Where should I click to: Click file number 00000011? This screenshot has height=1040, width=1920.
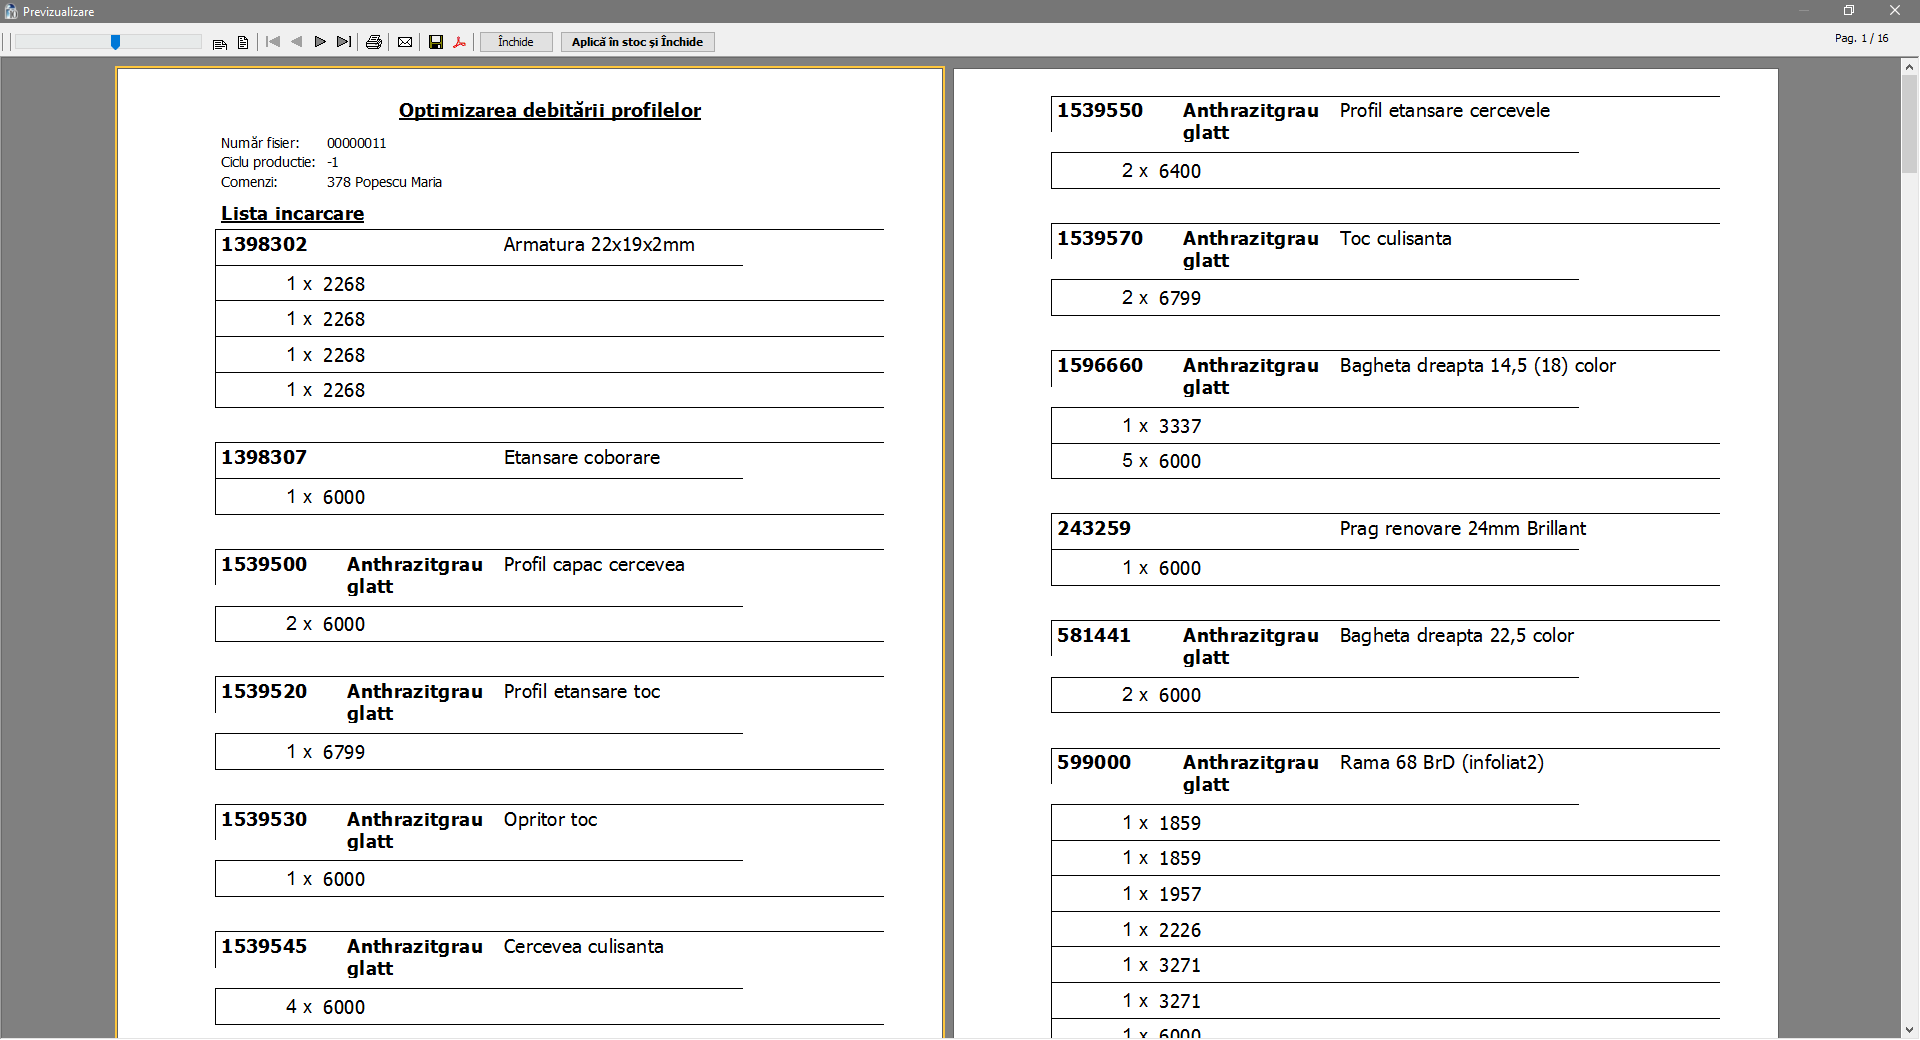[356, 143]
